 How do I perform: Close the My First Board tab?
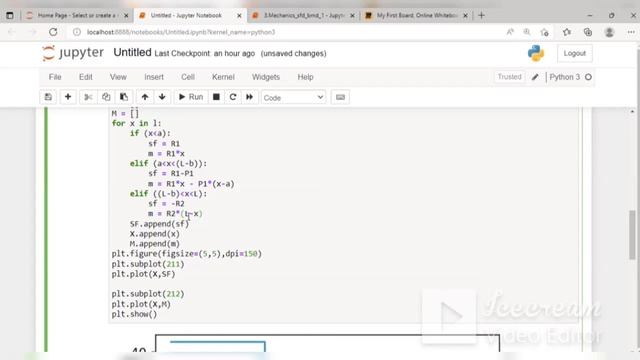tap(465, 16)
